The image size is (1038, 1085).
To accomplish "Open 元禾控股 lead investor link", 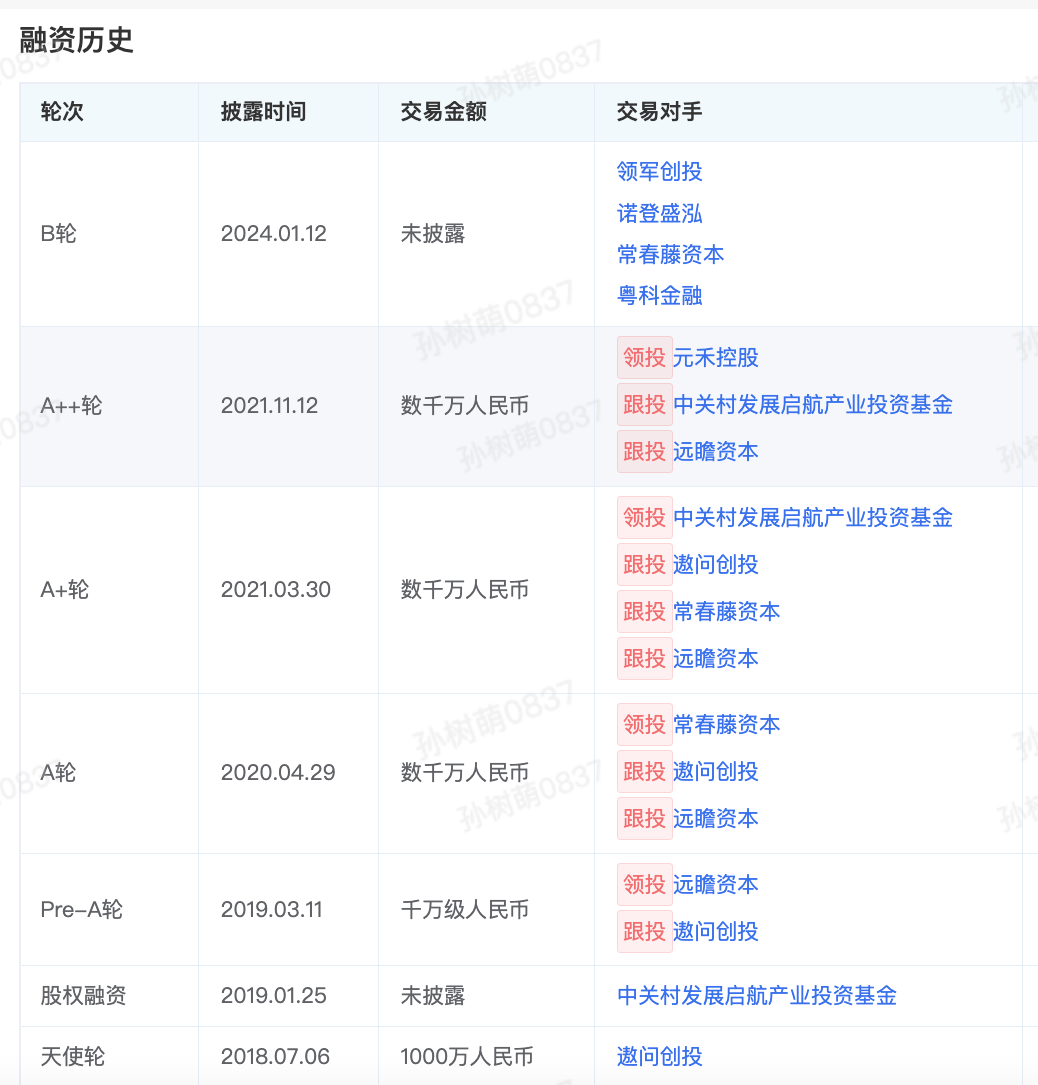I will coord(716,358).
